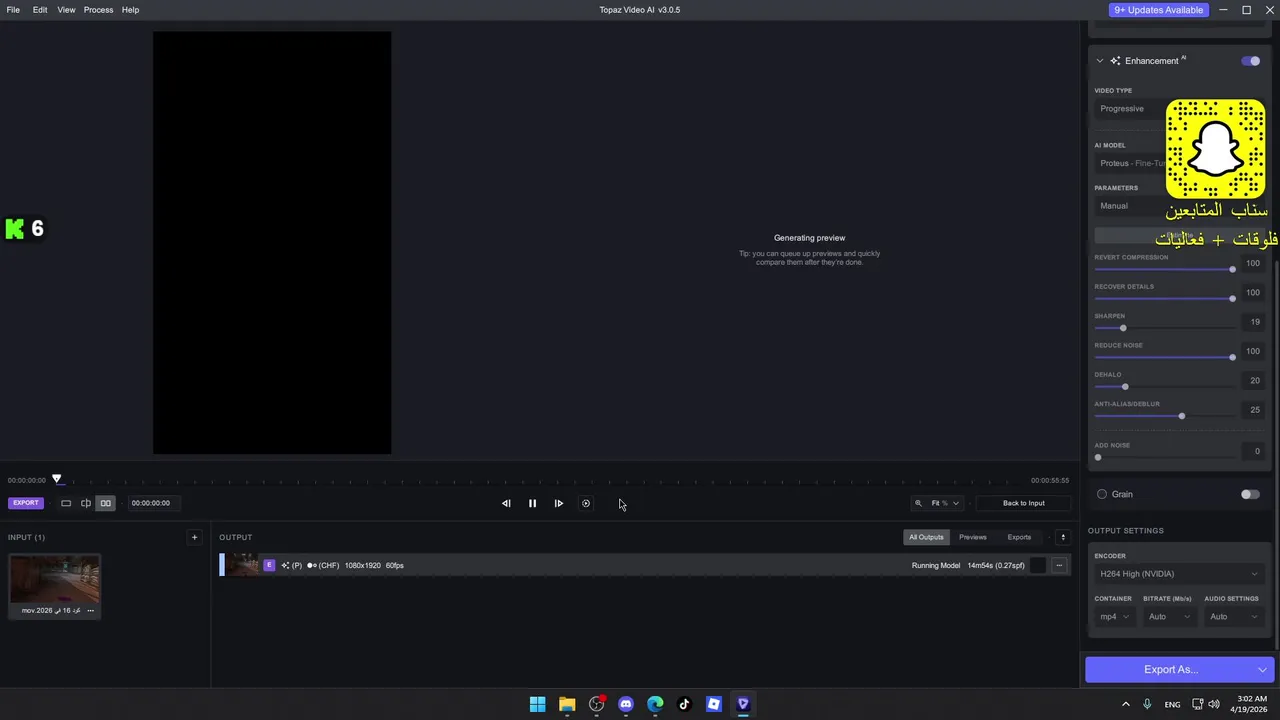
Task: Open volume control in system tray
Action: tap(1214, 704)
